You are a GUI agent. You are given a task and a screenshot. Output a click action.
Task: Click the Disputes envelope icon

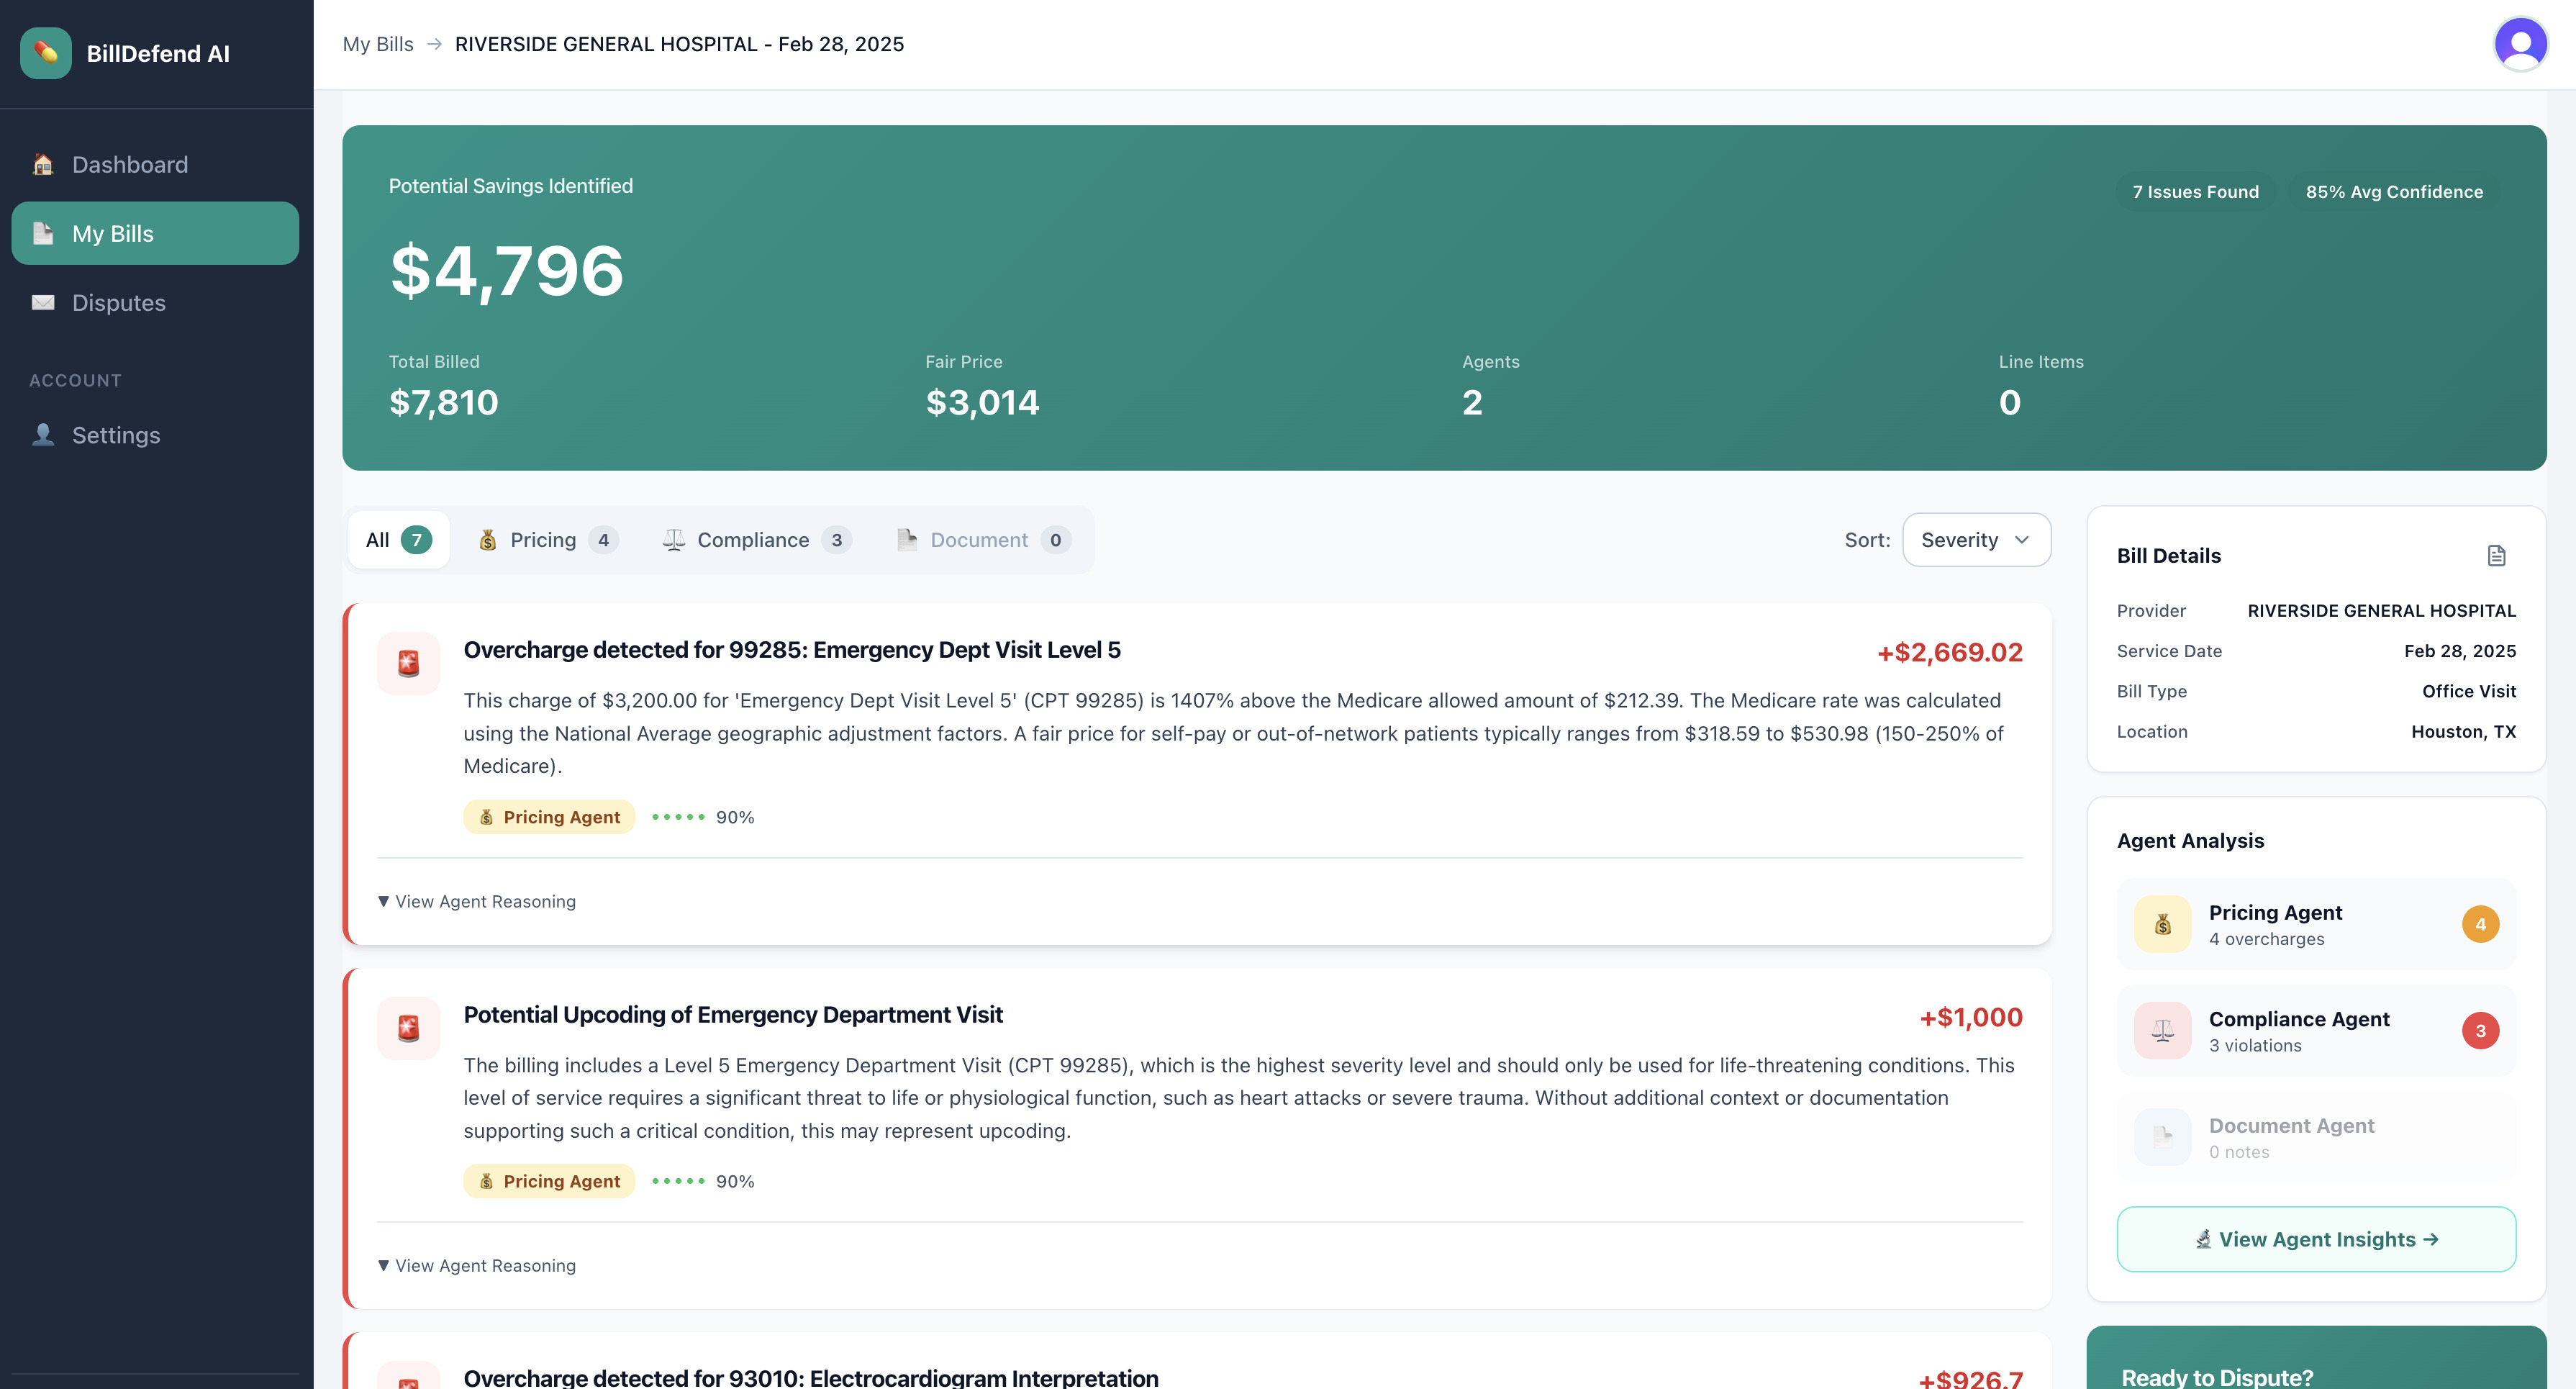tap(43, 302)
